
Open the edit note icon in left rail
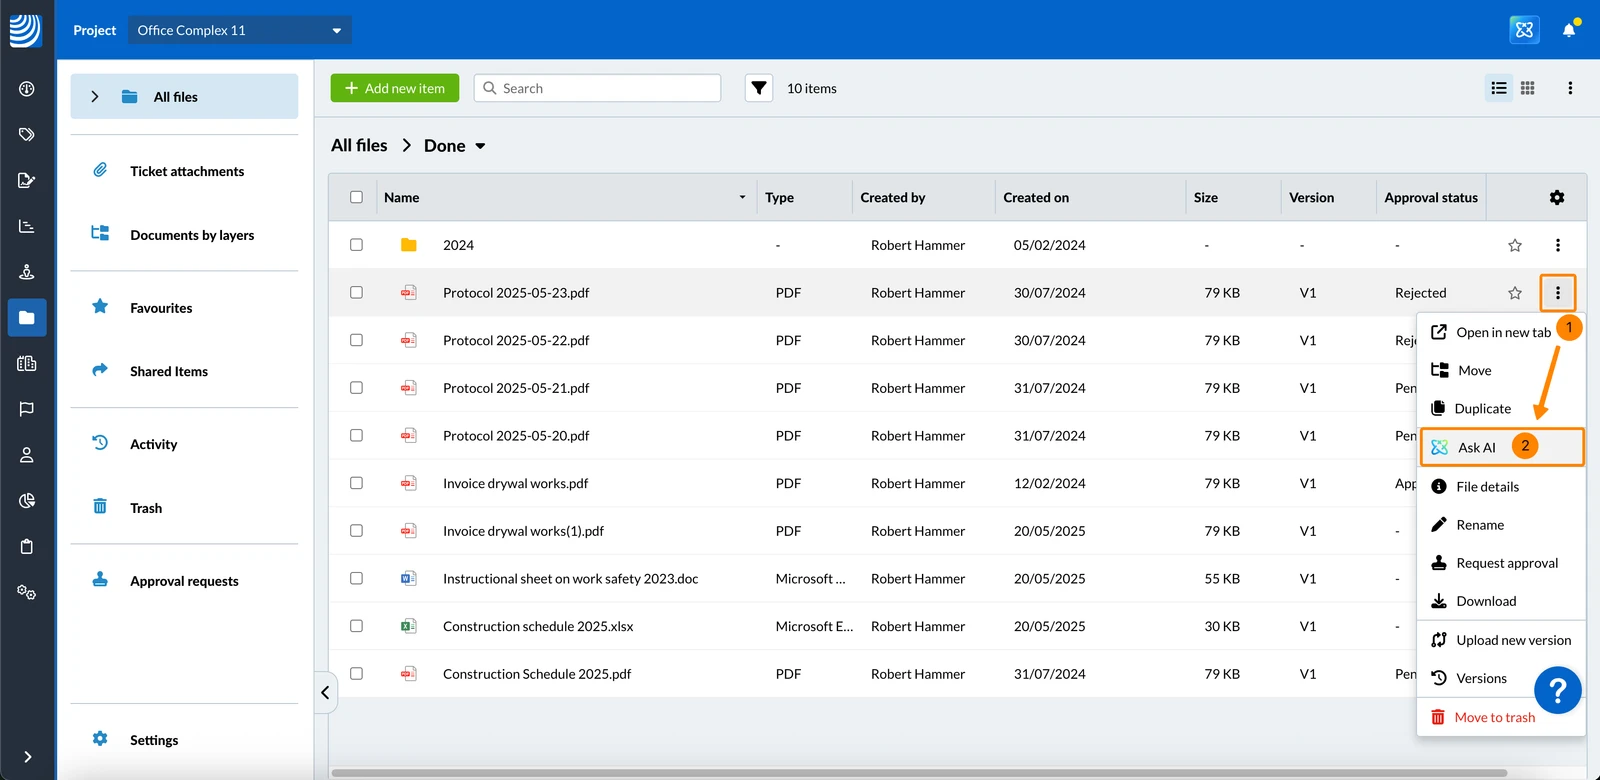(x=27, y=180)
